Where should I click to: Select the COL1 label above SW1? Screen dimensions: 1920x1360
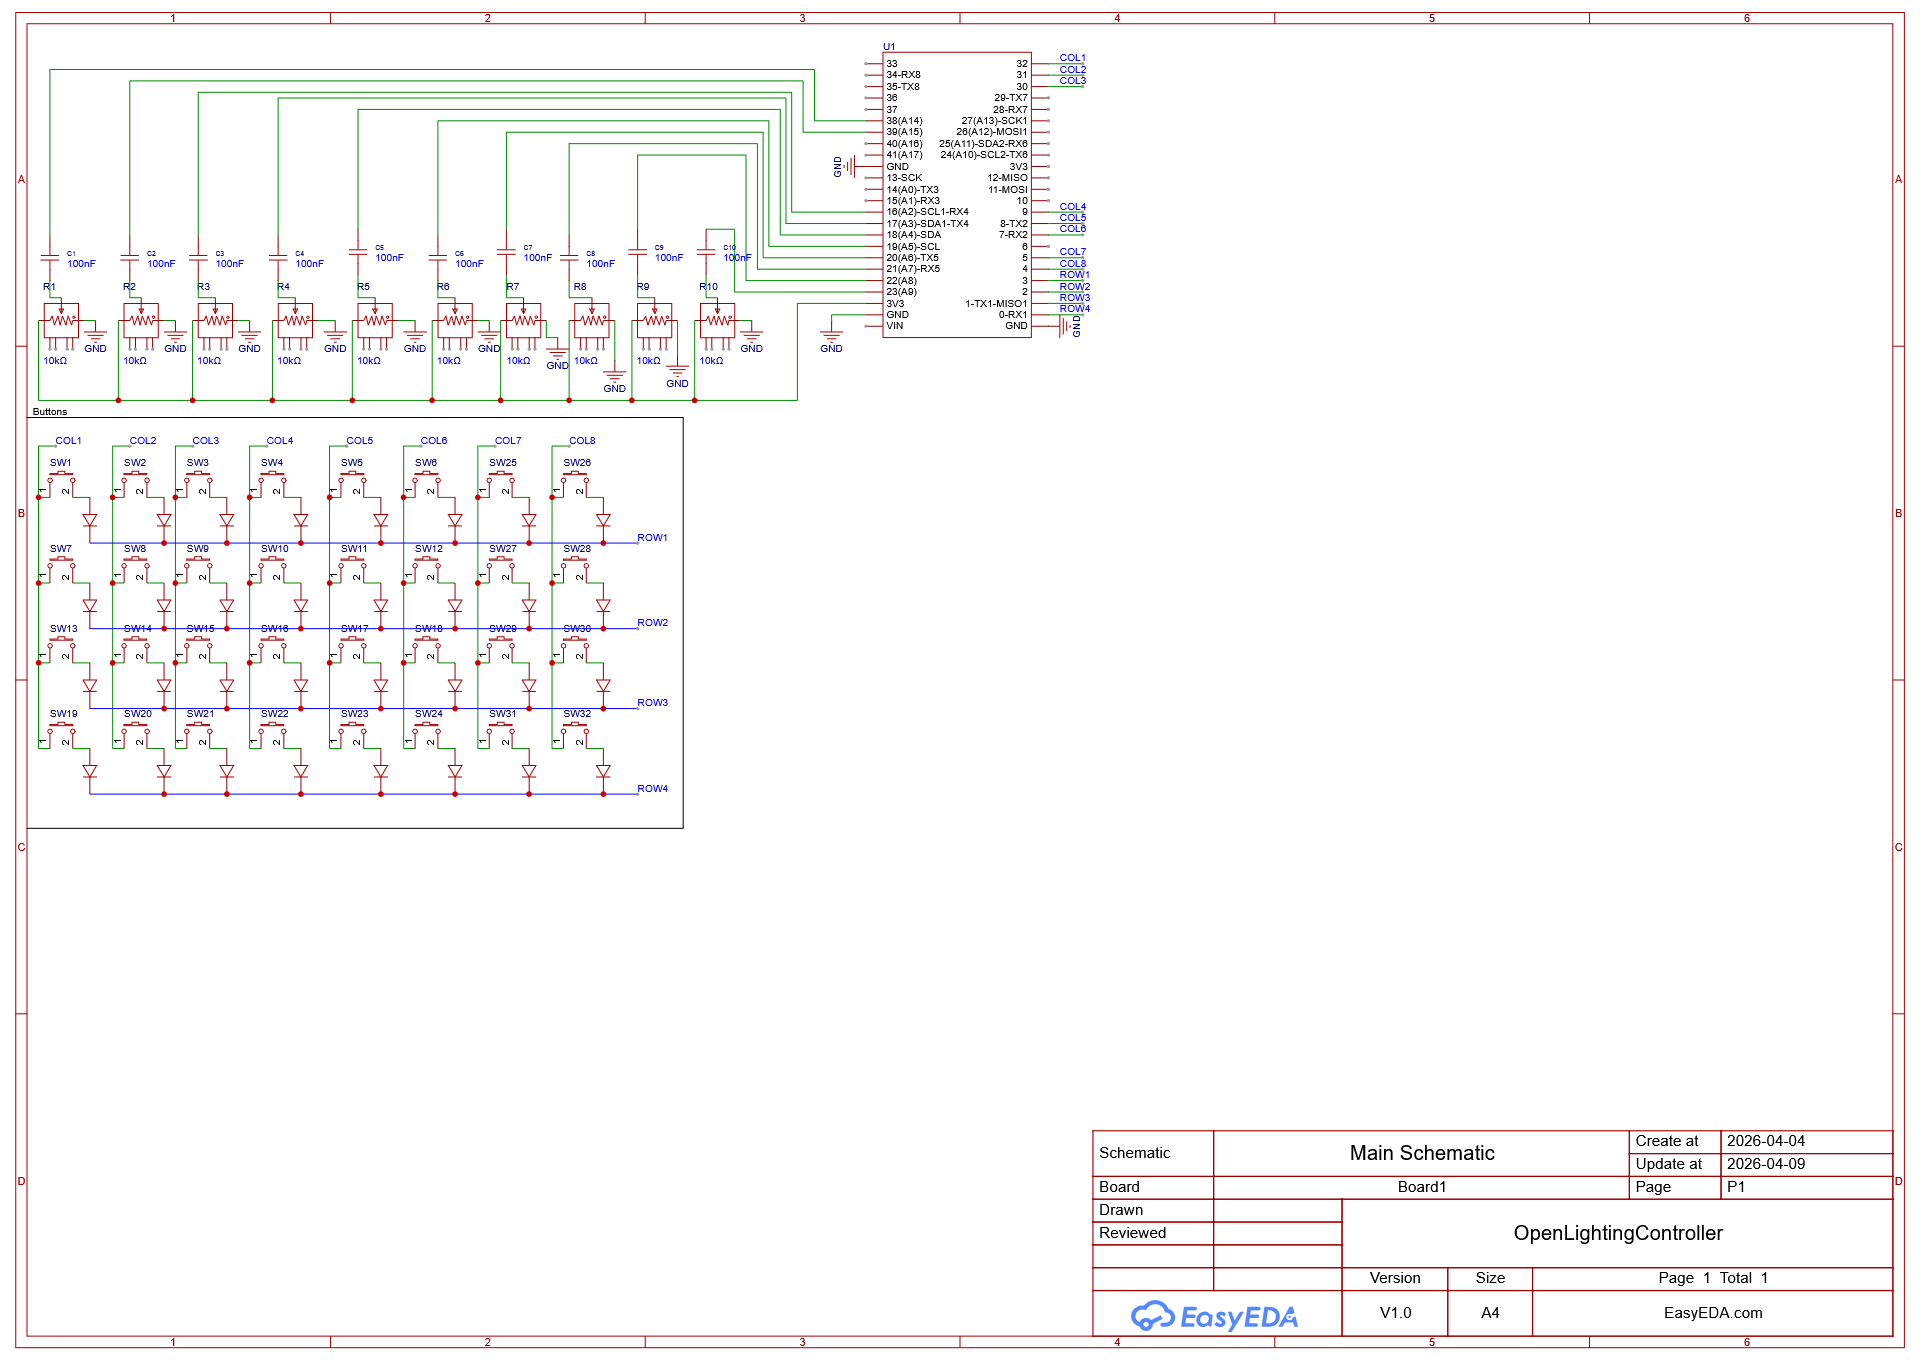tap(68, 441)
